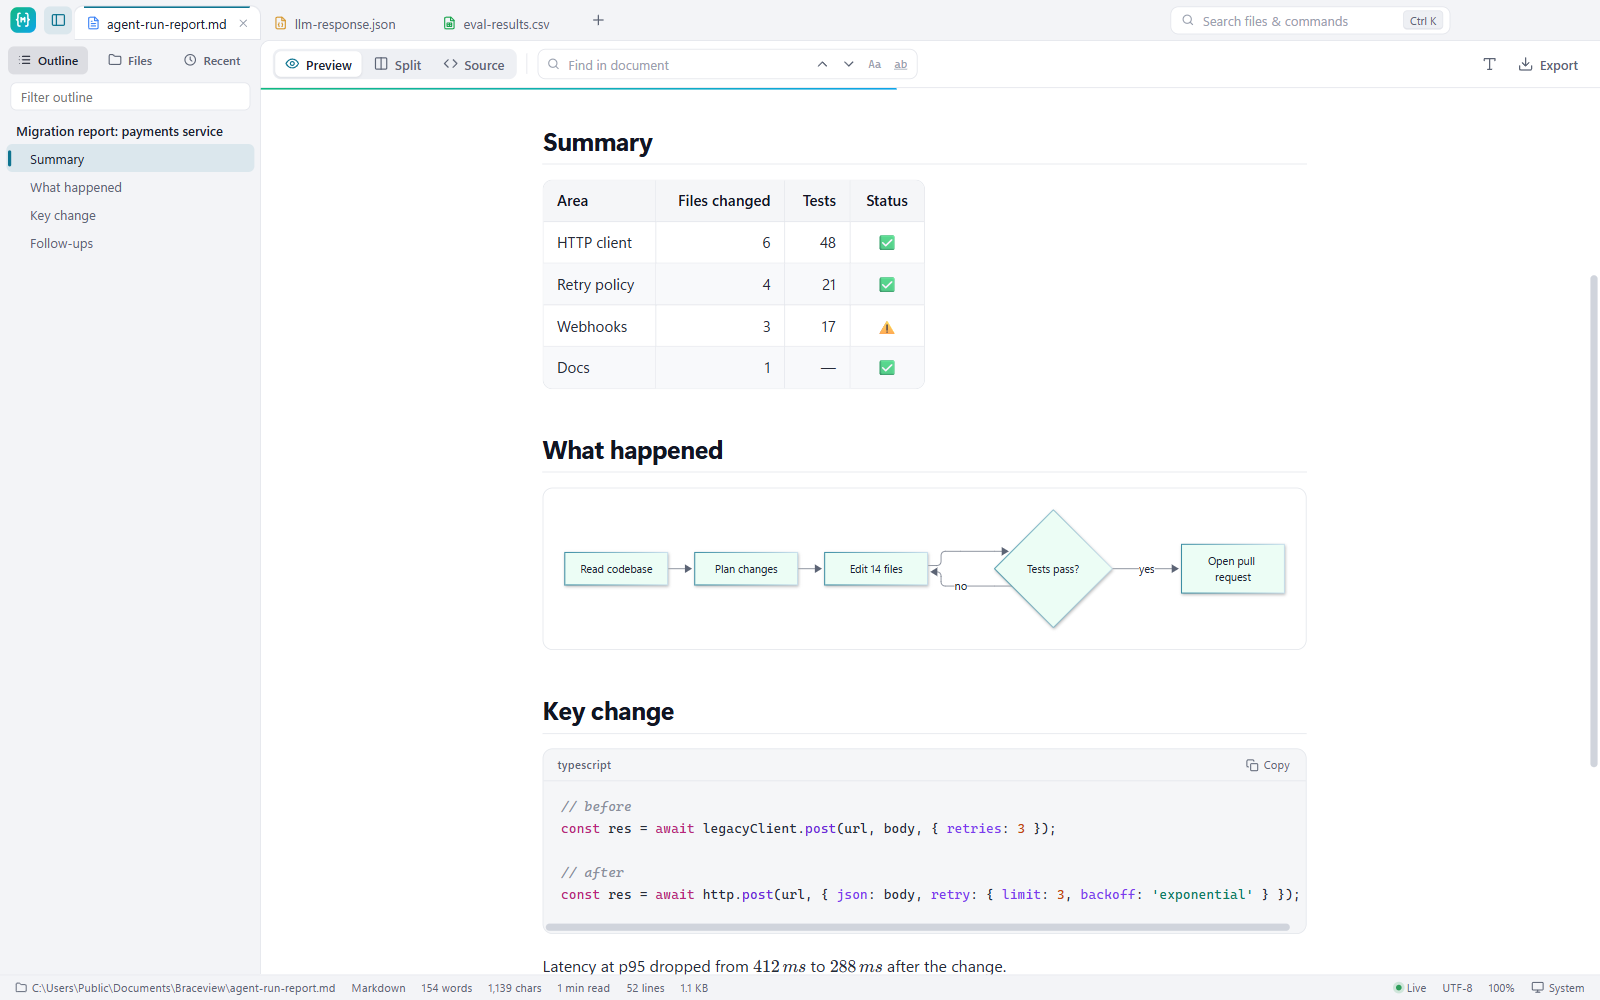Switch to Source view mode

click(474, 64)
